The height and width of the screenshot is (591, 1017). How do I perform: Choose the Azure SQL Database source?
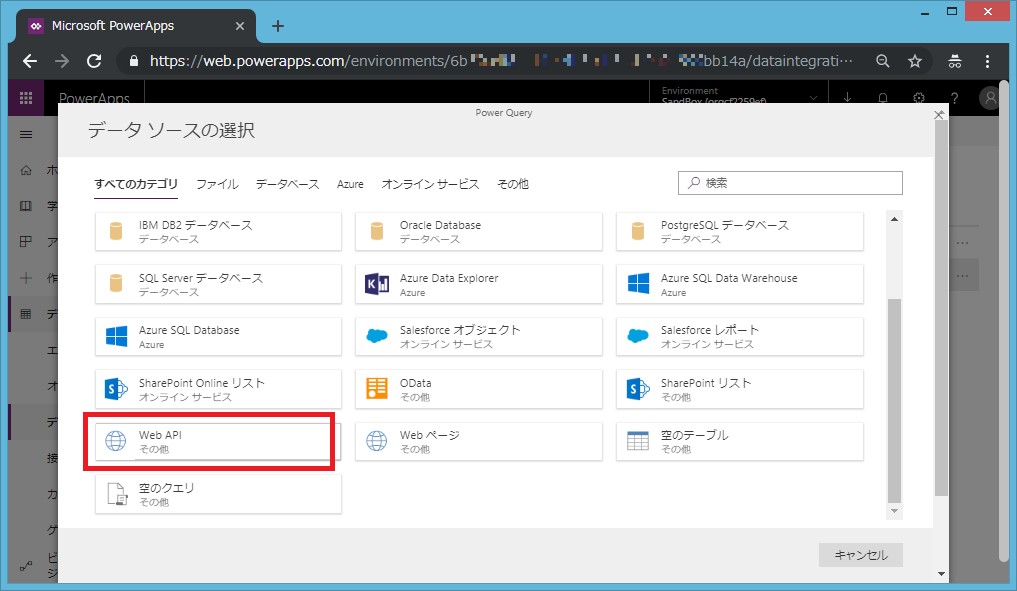[x=218, y=337]
